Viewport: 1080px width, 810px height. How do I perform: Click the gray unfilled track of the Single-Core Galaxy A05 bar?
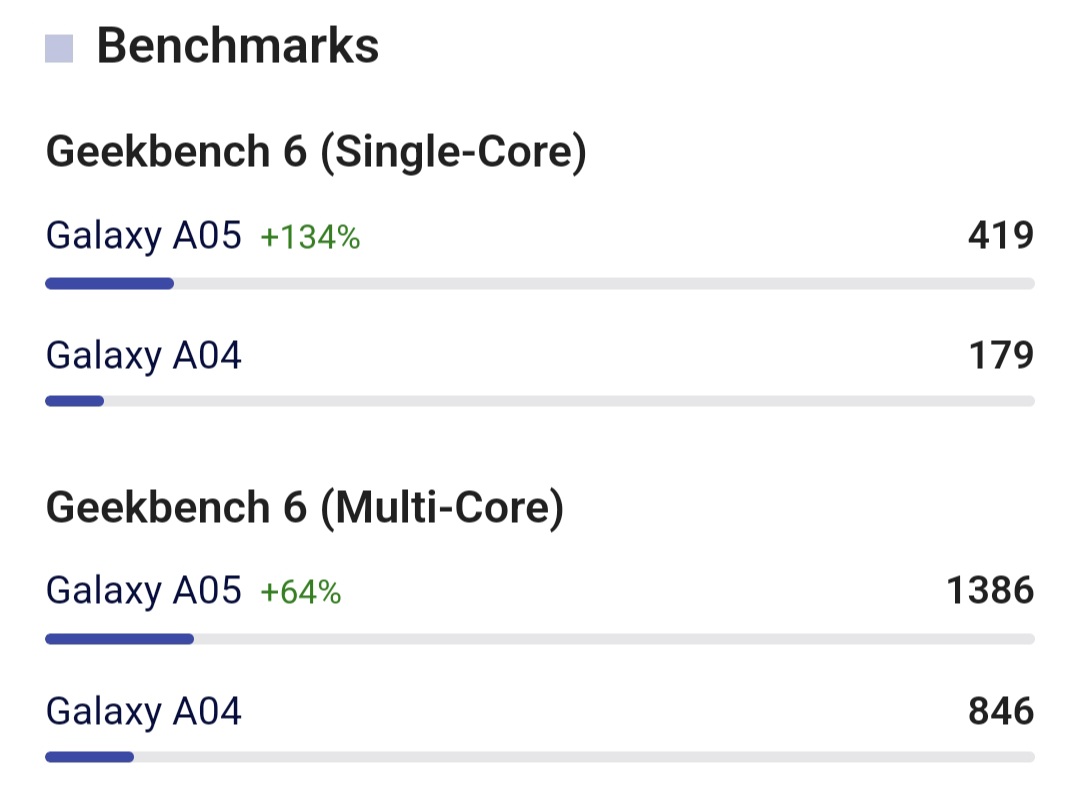pyautogui.click(x=600, y=284)
